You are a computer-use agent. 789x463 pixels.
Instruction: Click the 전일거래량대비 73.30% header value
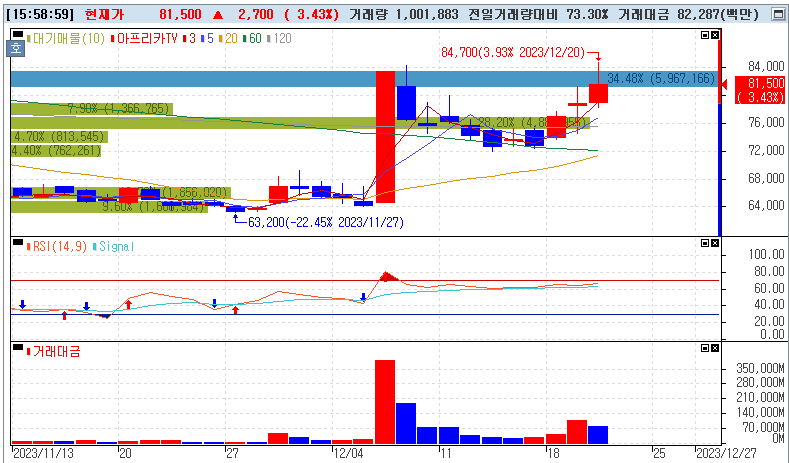tap(538, 15)
